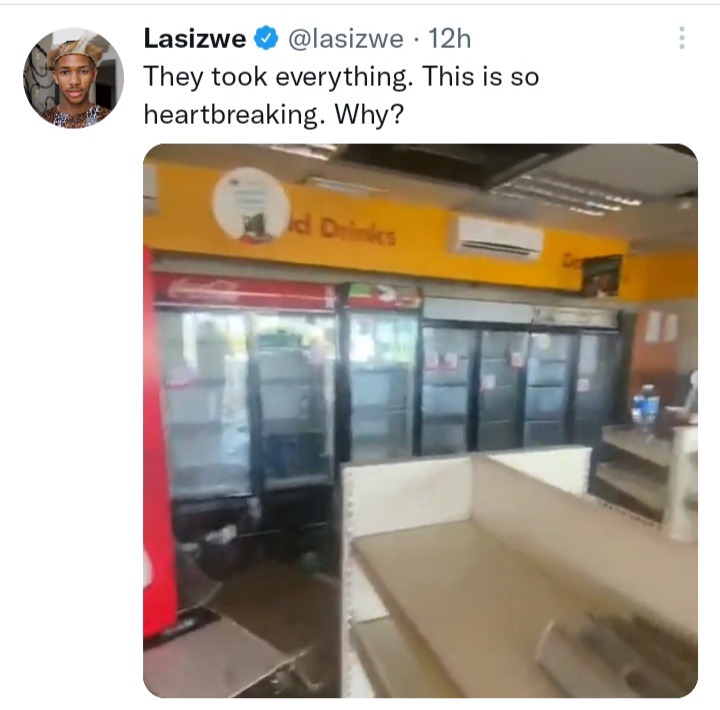720x710 pixels.
Task: Play the looted store video
Action: [420, 421]
